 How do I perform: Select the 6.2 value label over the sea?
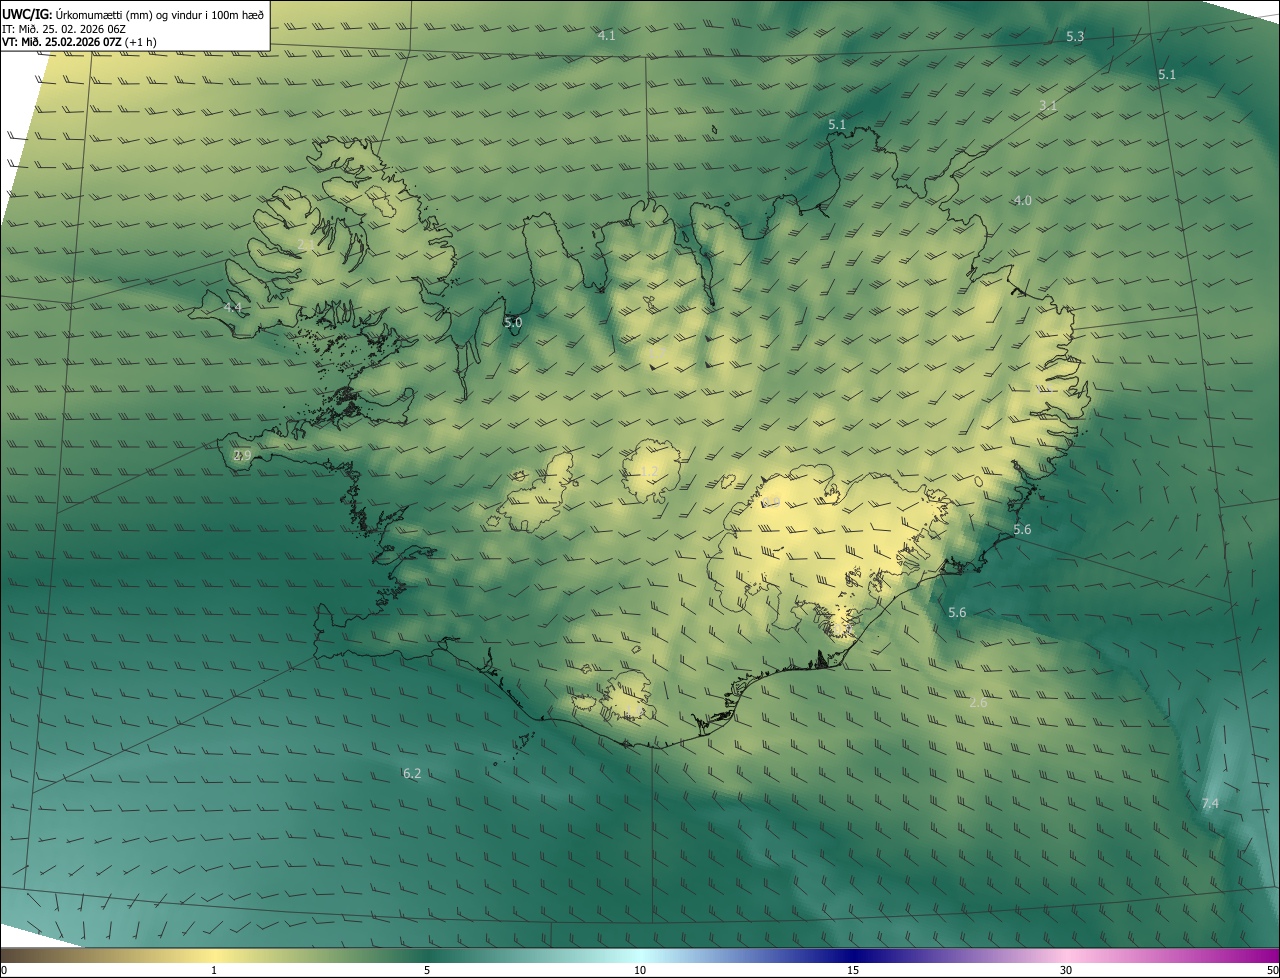(411, 773)
